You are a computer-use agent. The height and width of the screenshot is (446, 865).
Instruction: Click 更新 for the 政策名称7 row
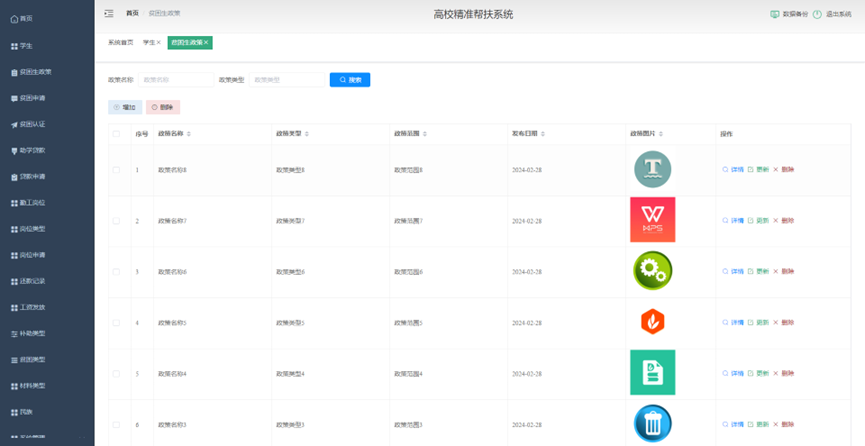759,221
